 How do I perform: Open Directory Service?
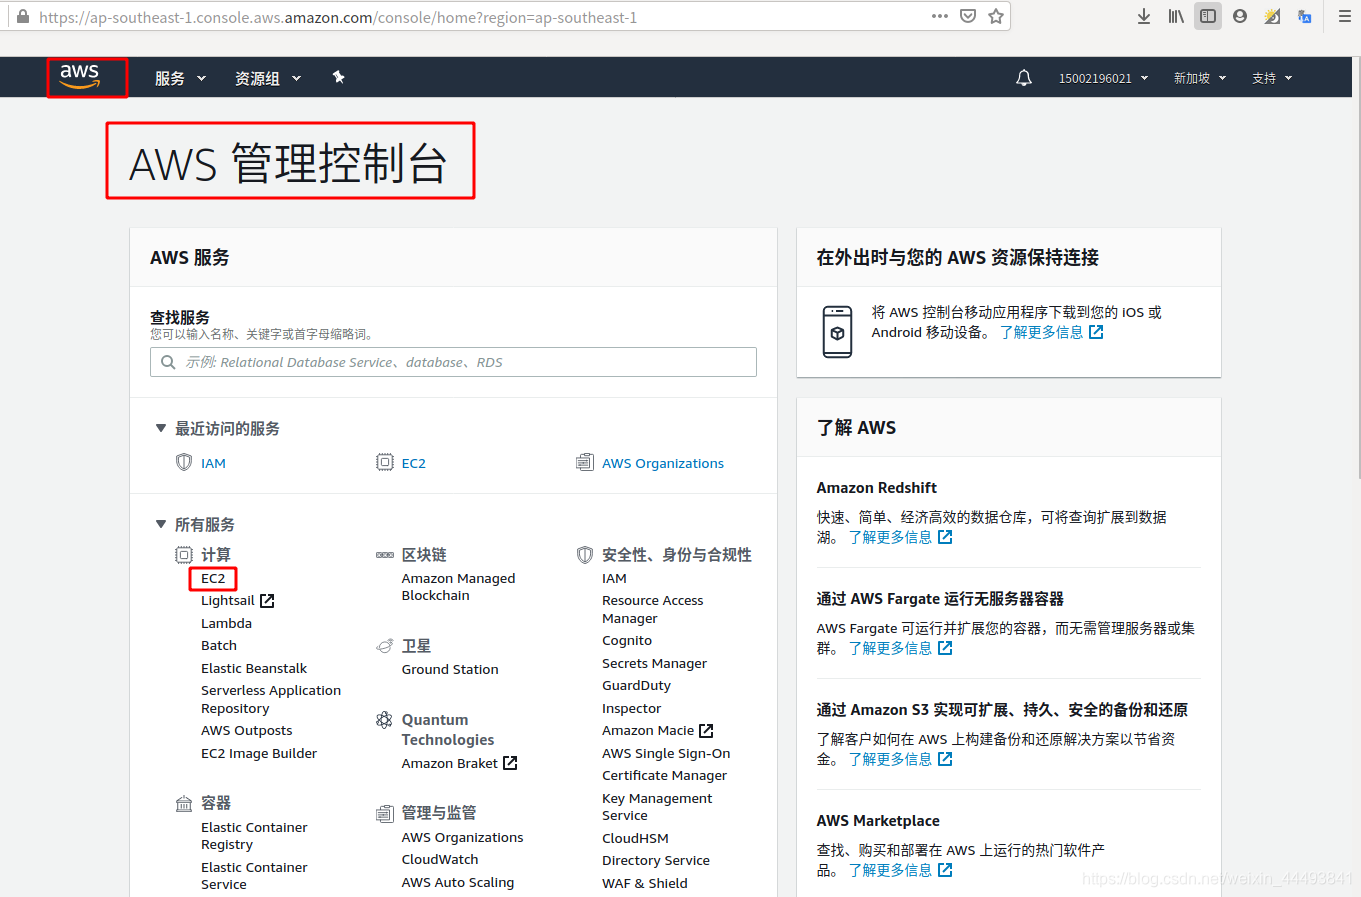(x=656, y=860)
